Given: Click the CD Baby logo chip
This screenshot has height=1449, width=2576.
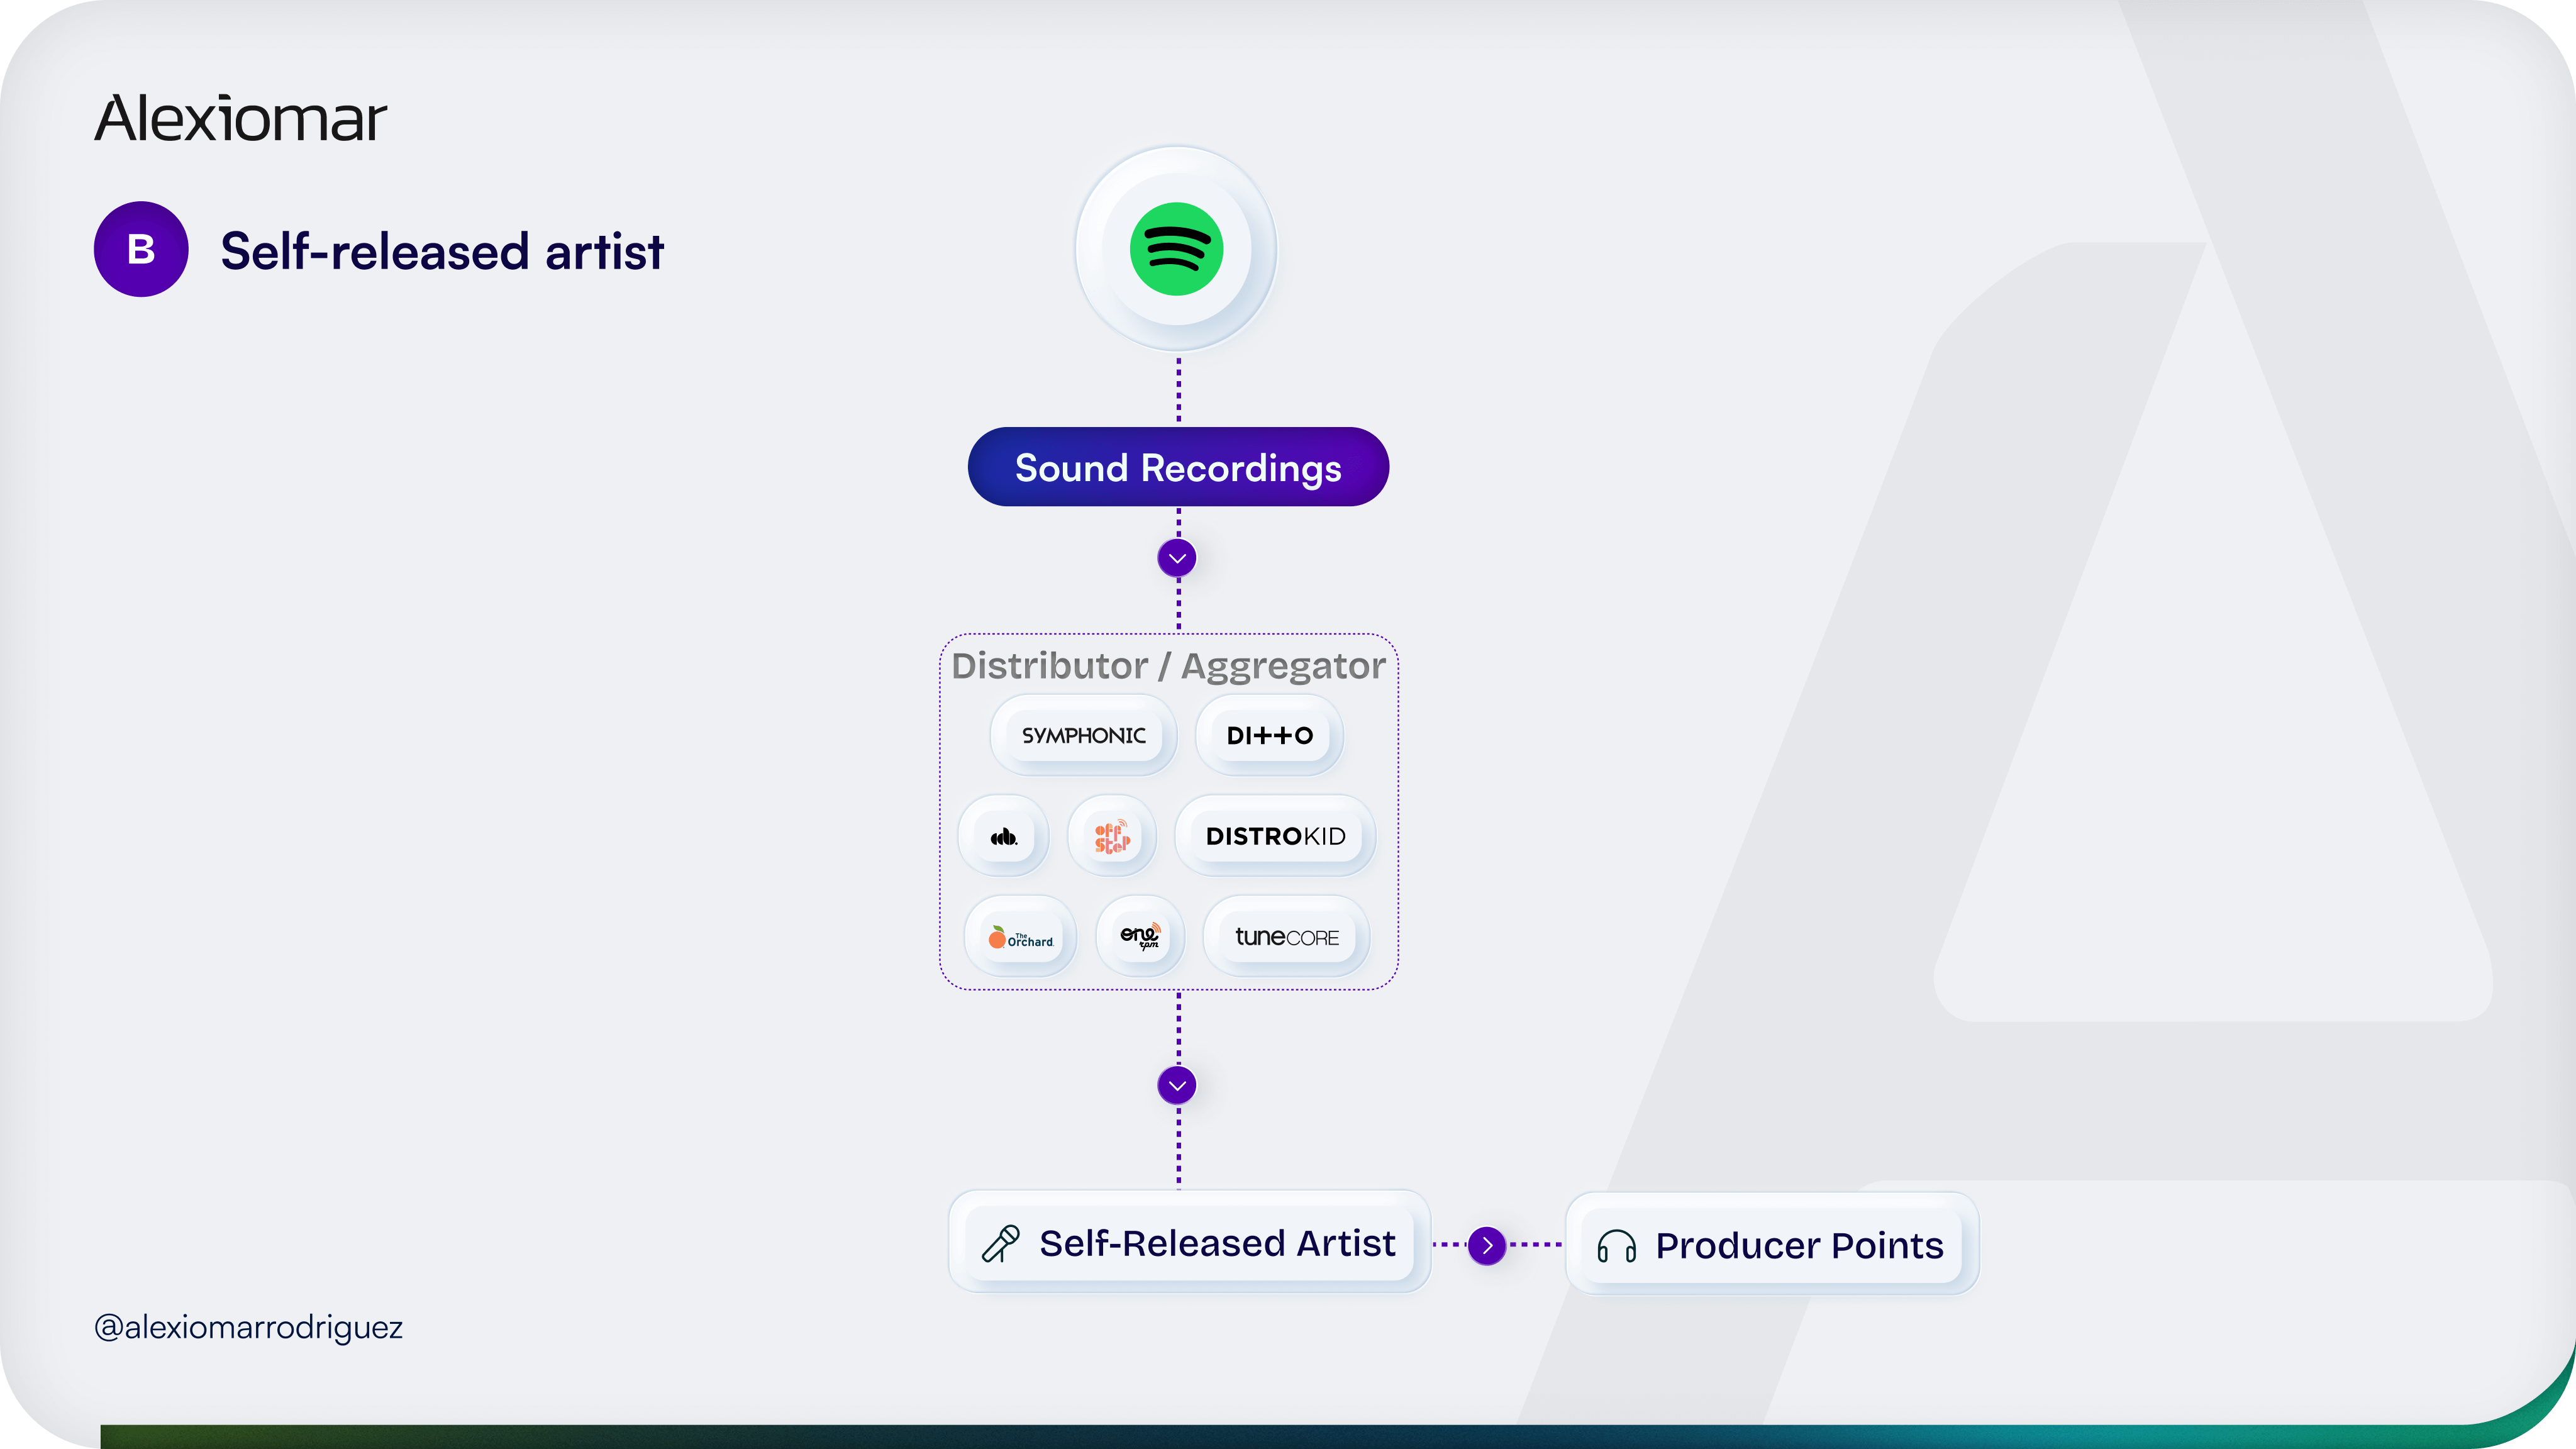Looking at the screenshot, I should tap(1003, 836).
